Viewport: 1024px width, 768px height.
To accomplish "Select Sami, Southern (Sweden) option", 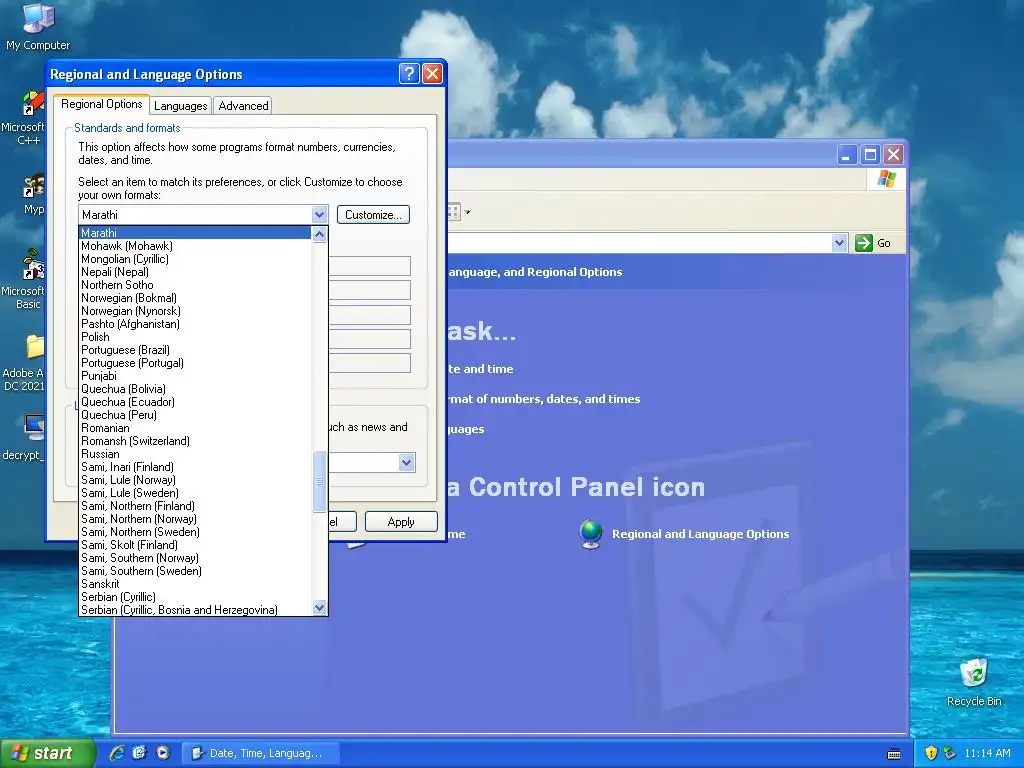I will [195, 571].
